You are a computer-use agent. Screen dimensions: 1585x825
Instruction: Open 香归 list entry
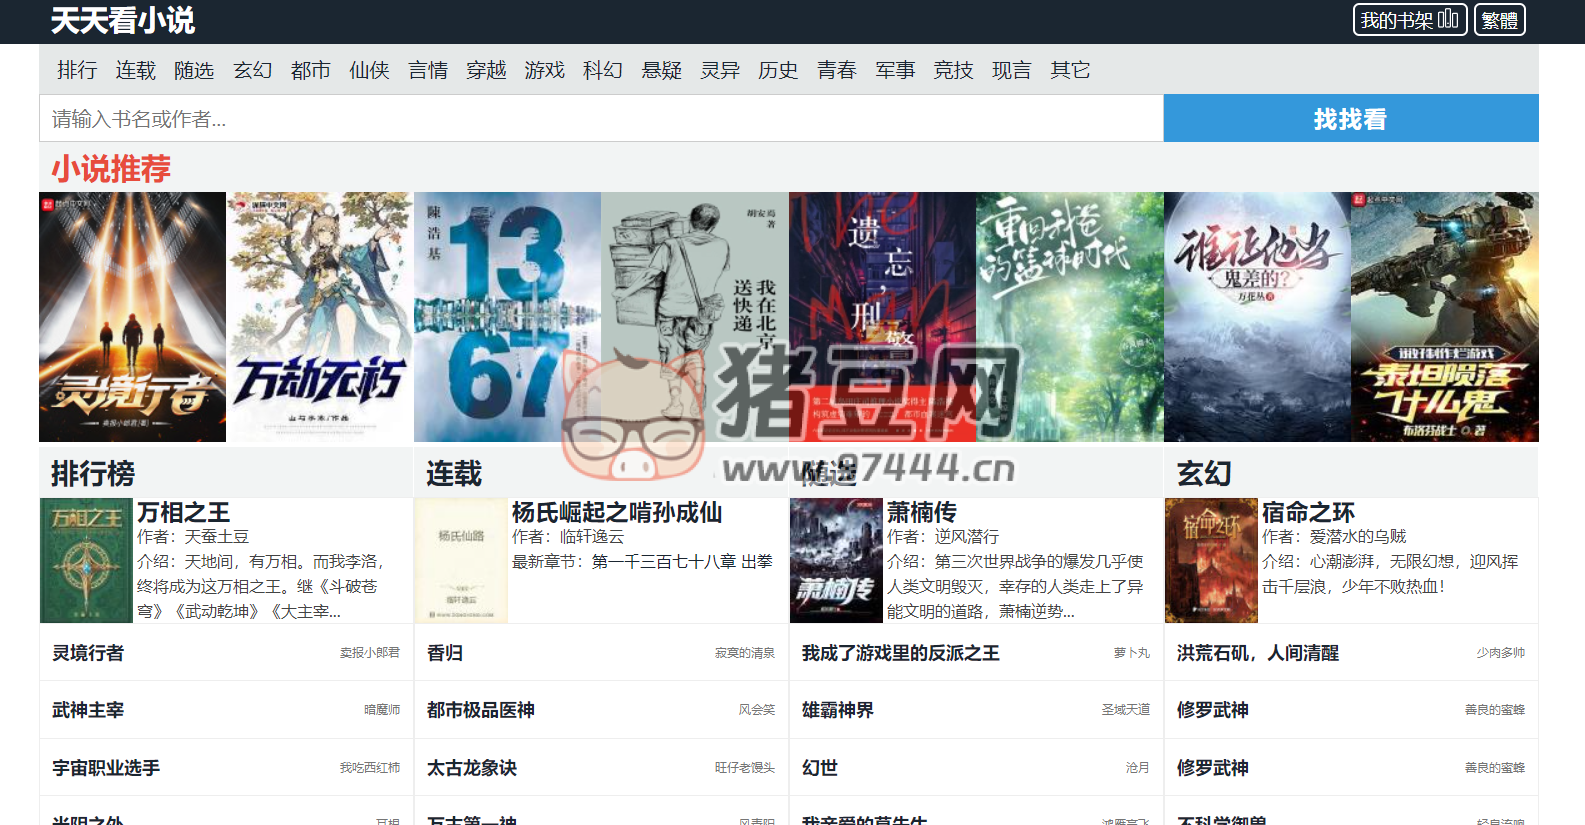445,653
